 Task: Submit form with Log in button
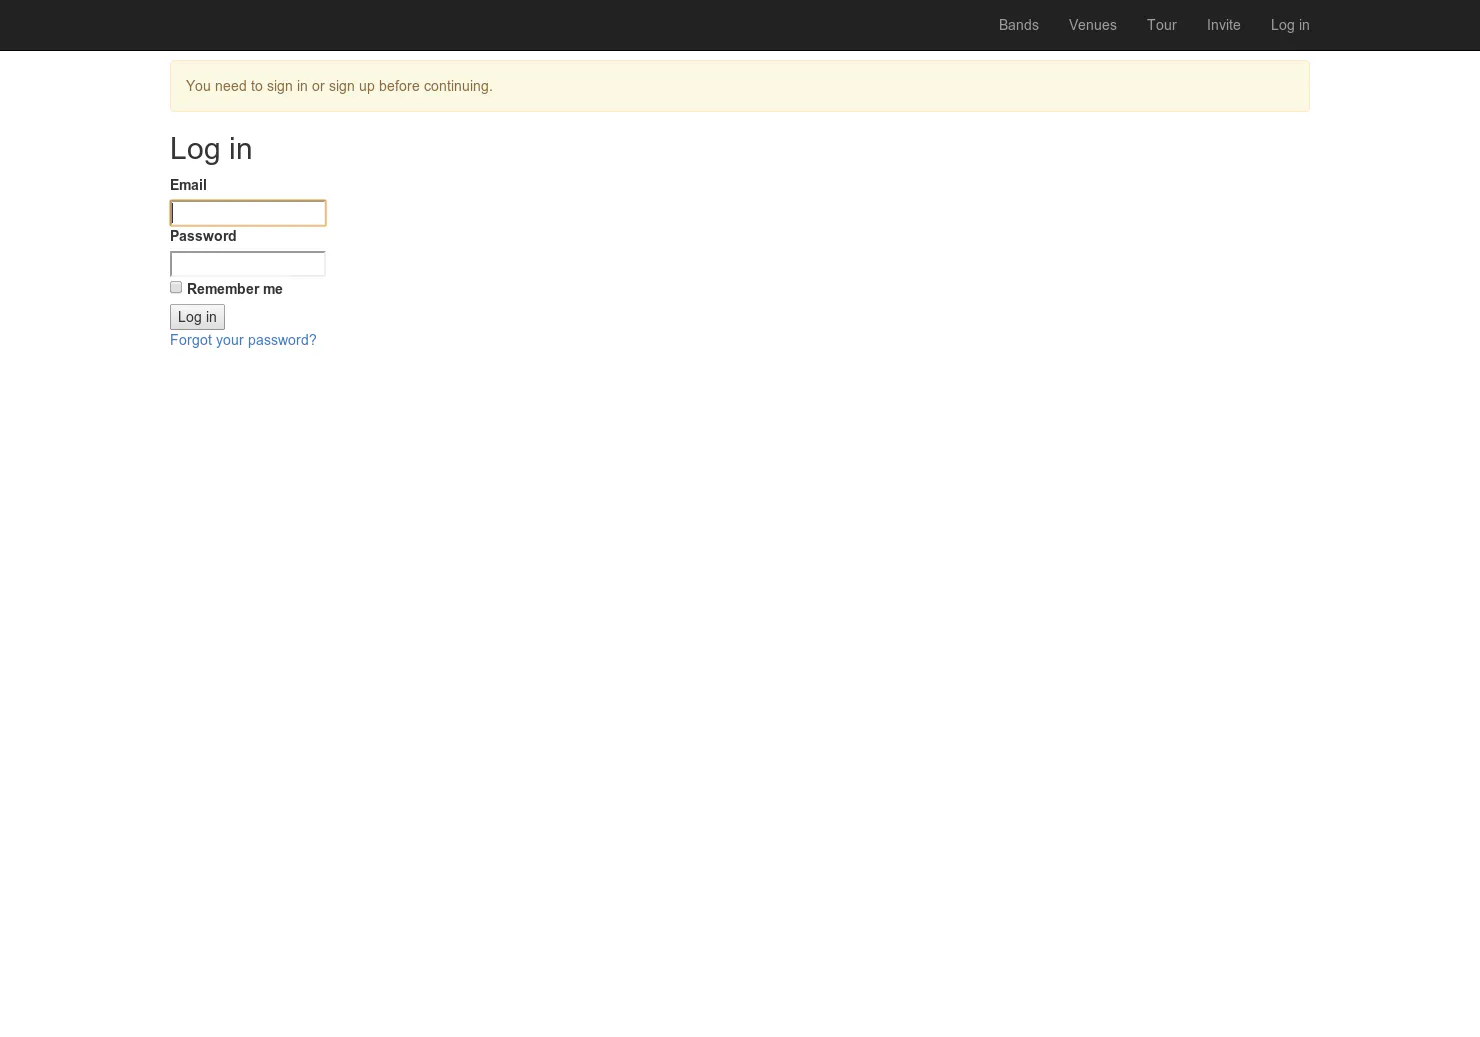(197, 317)
